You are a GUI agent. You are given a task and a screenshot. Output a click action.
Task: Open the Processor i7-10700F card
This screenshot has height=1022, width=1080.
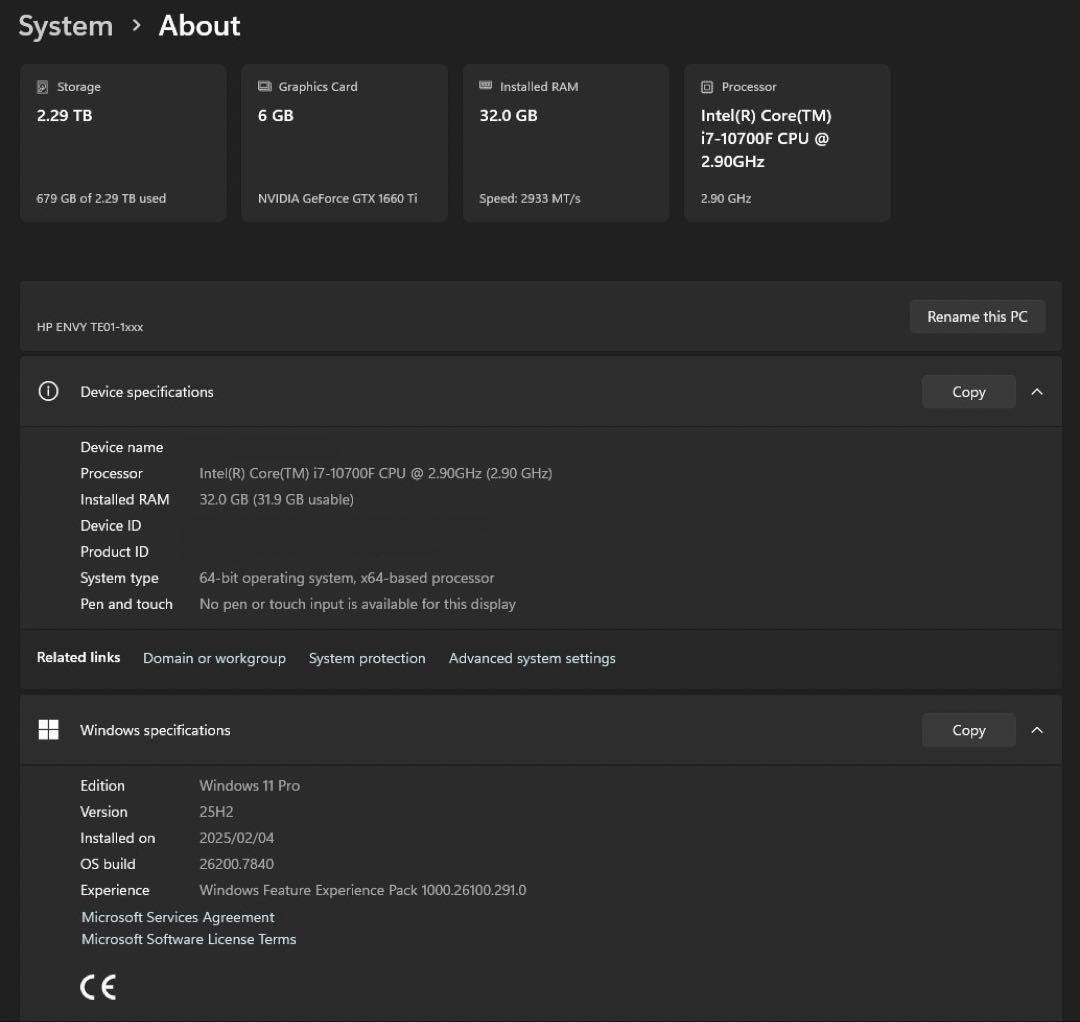tap(787, 143)
